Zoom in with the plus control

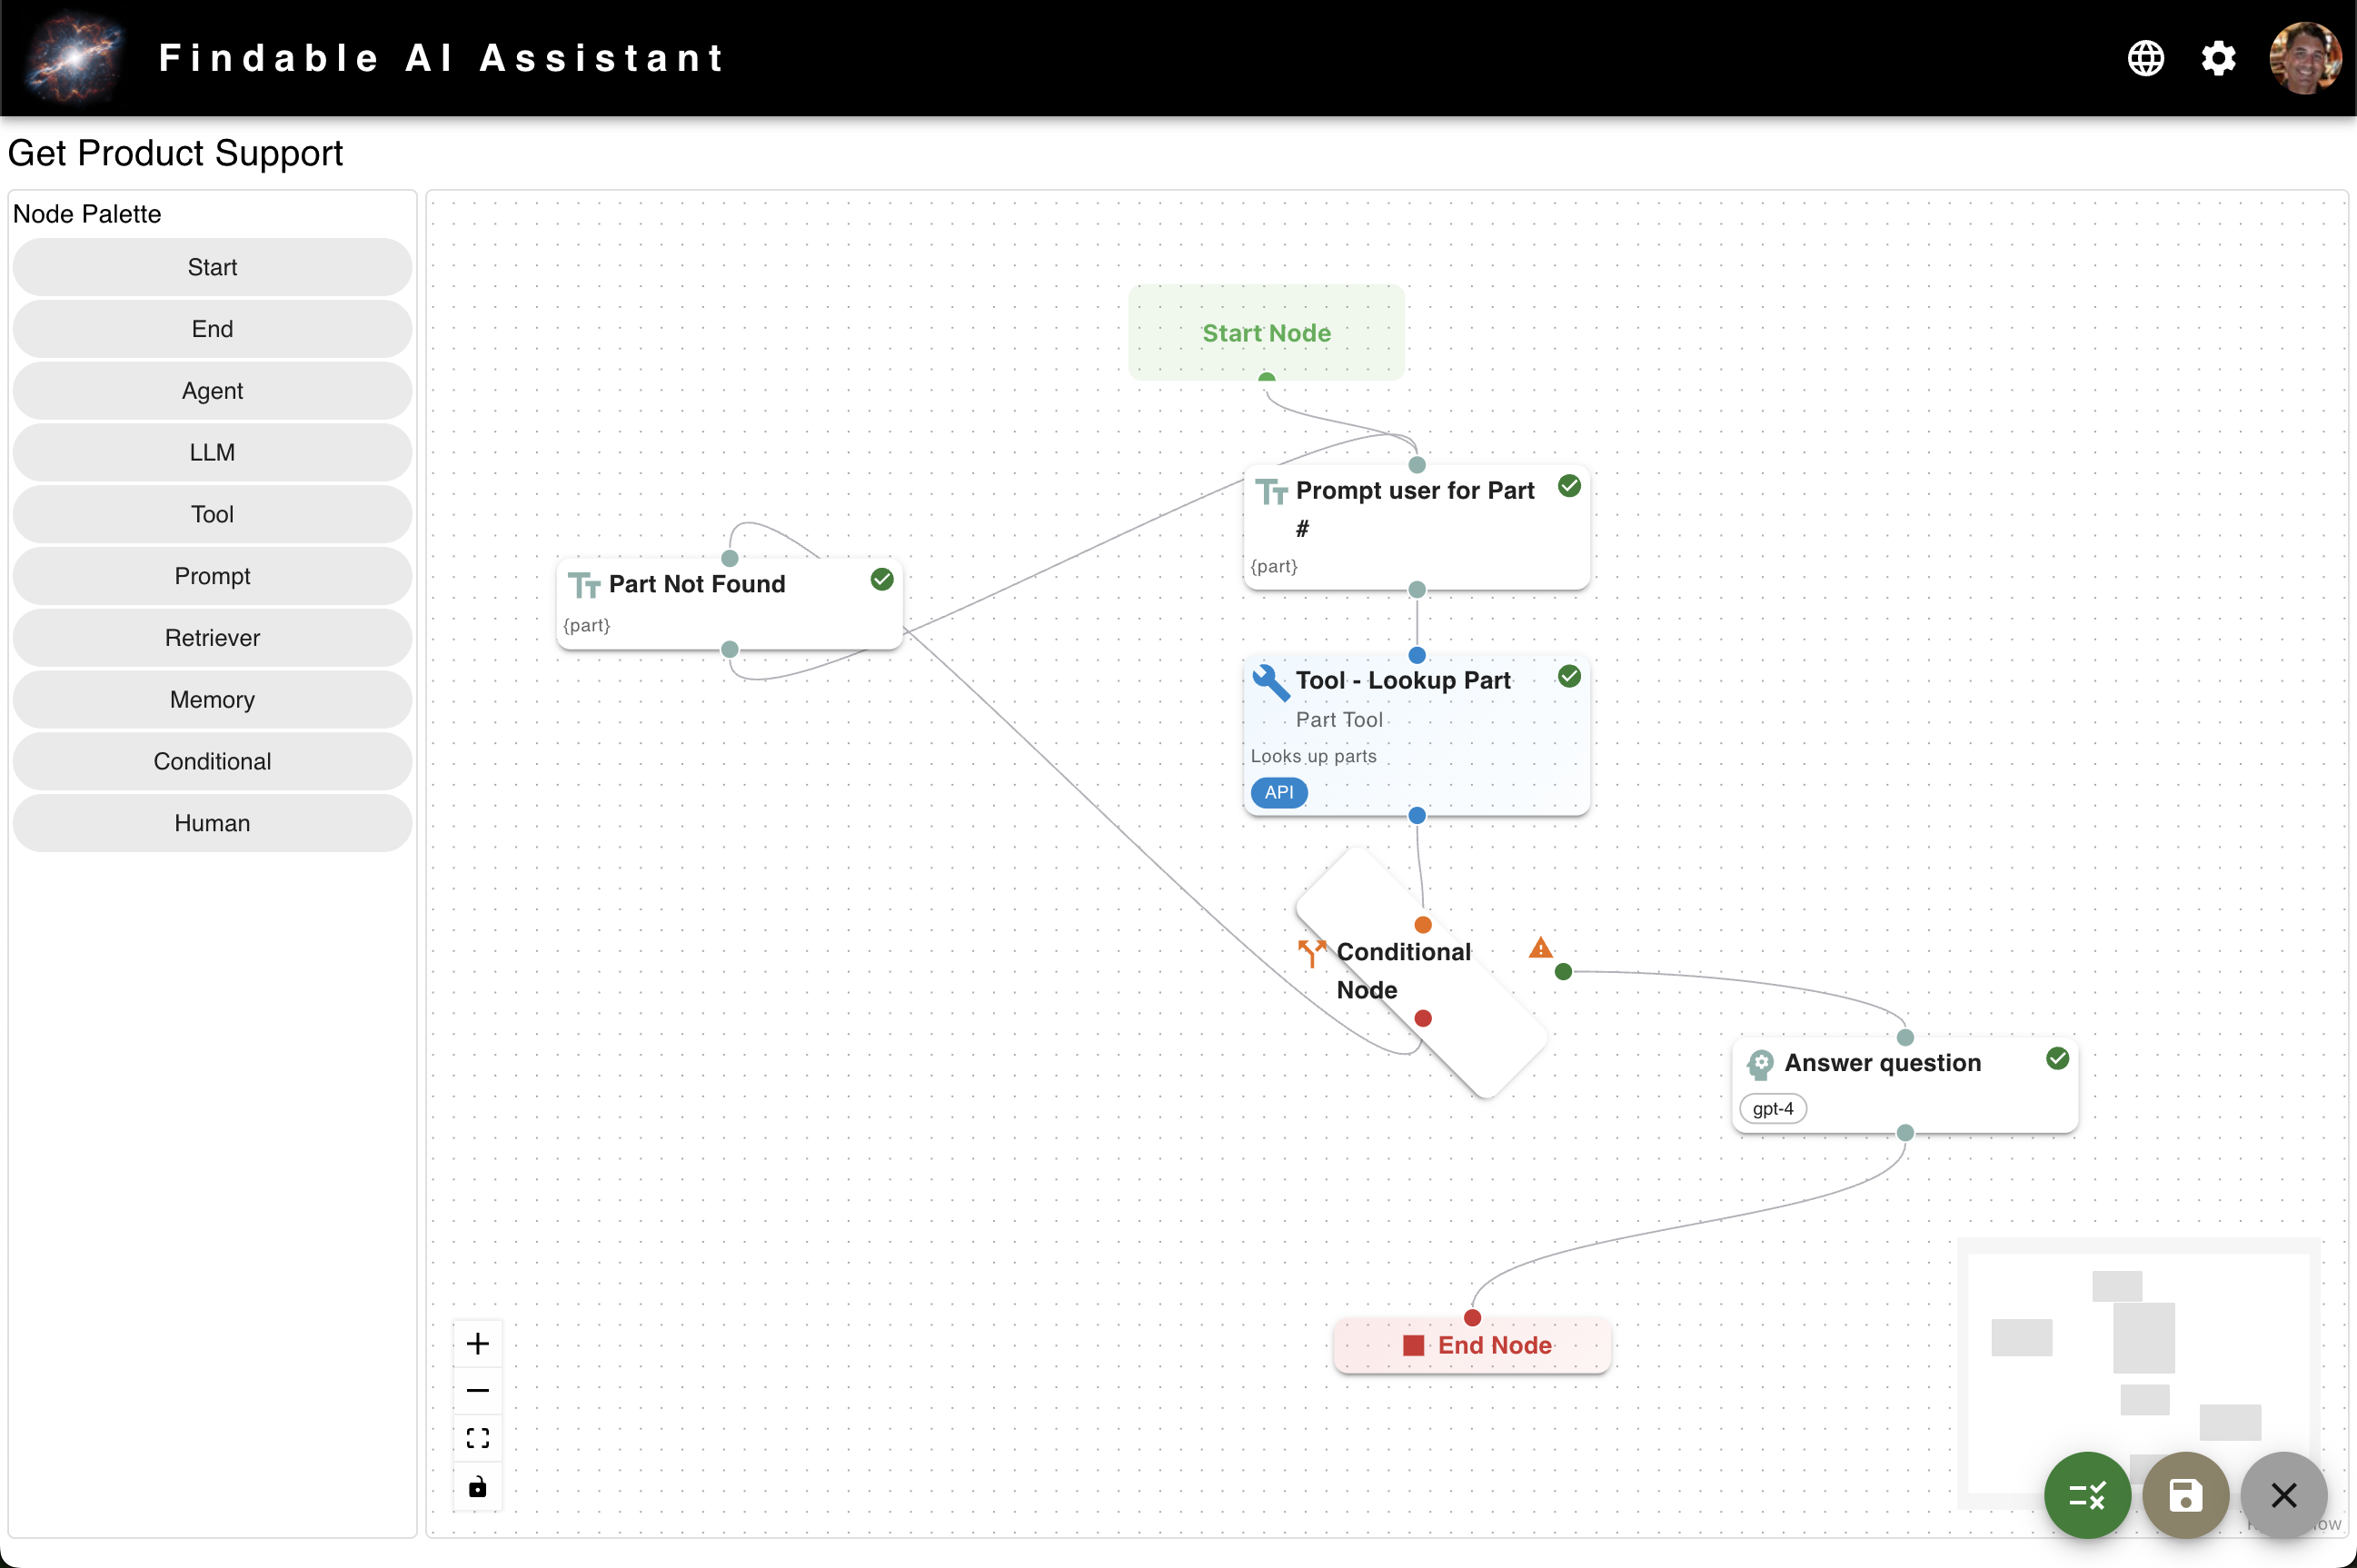[x=478, y=1343]
